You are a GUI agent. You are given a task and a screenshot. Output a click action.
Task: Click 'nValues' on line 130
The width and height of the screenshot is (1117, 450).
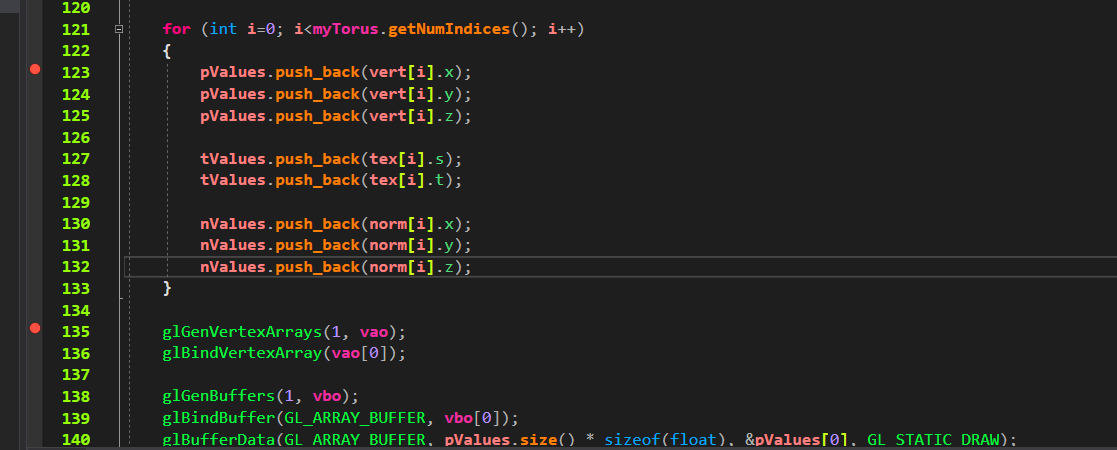pos(233,224)
